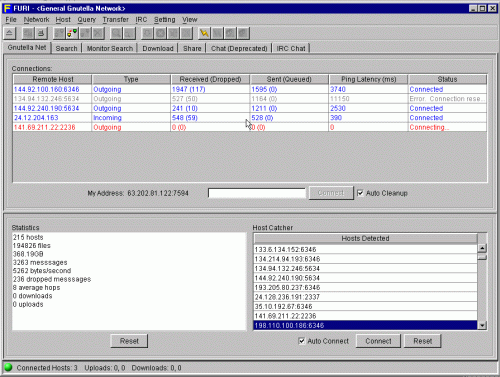Open the View menu
The width and height of the screenshot is (500, 377).
point(190,20)
